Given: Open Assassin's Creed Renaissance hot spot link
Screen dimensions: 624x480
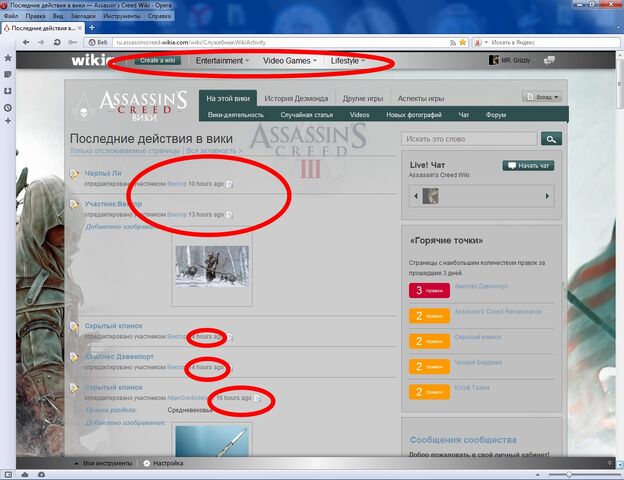Looking at the screenshot, I should [498, 311].
